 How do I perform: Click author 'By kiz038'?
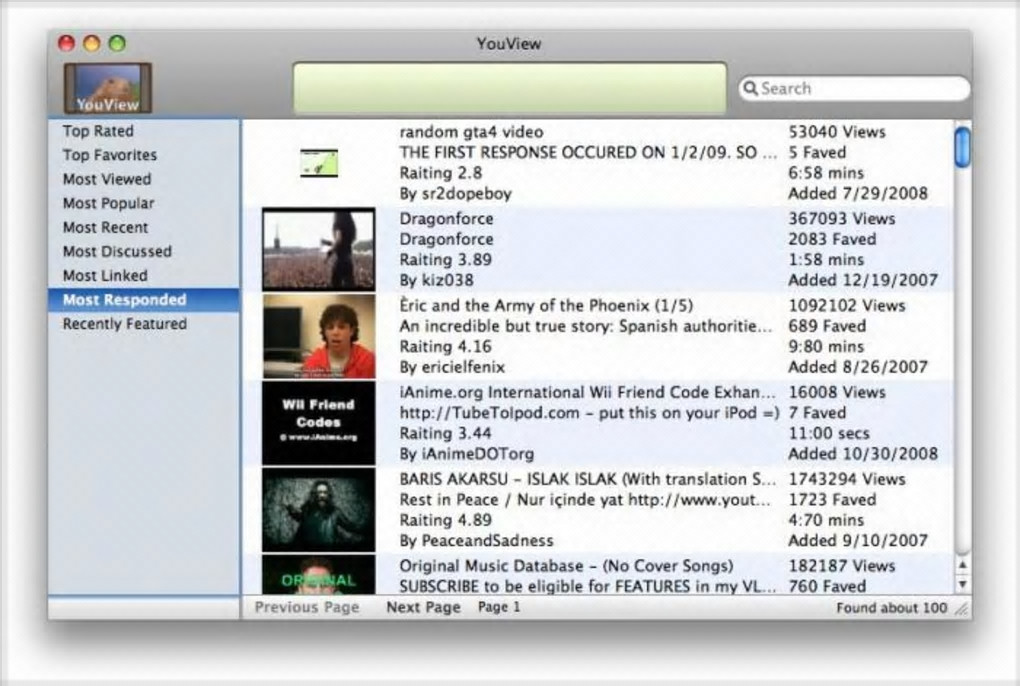click(436, 281)
